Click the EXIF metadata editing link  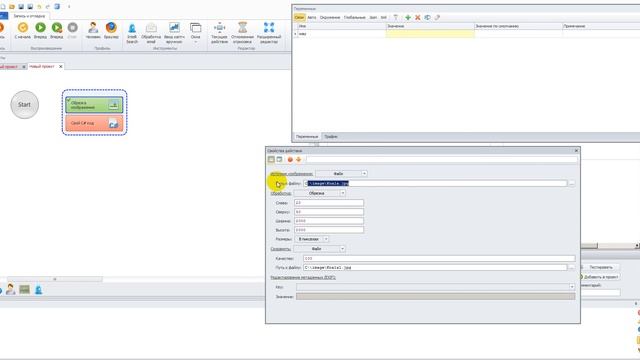click(303, 277)
